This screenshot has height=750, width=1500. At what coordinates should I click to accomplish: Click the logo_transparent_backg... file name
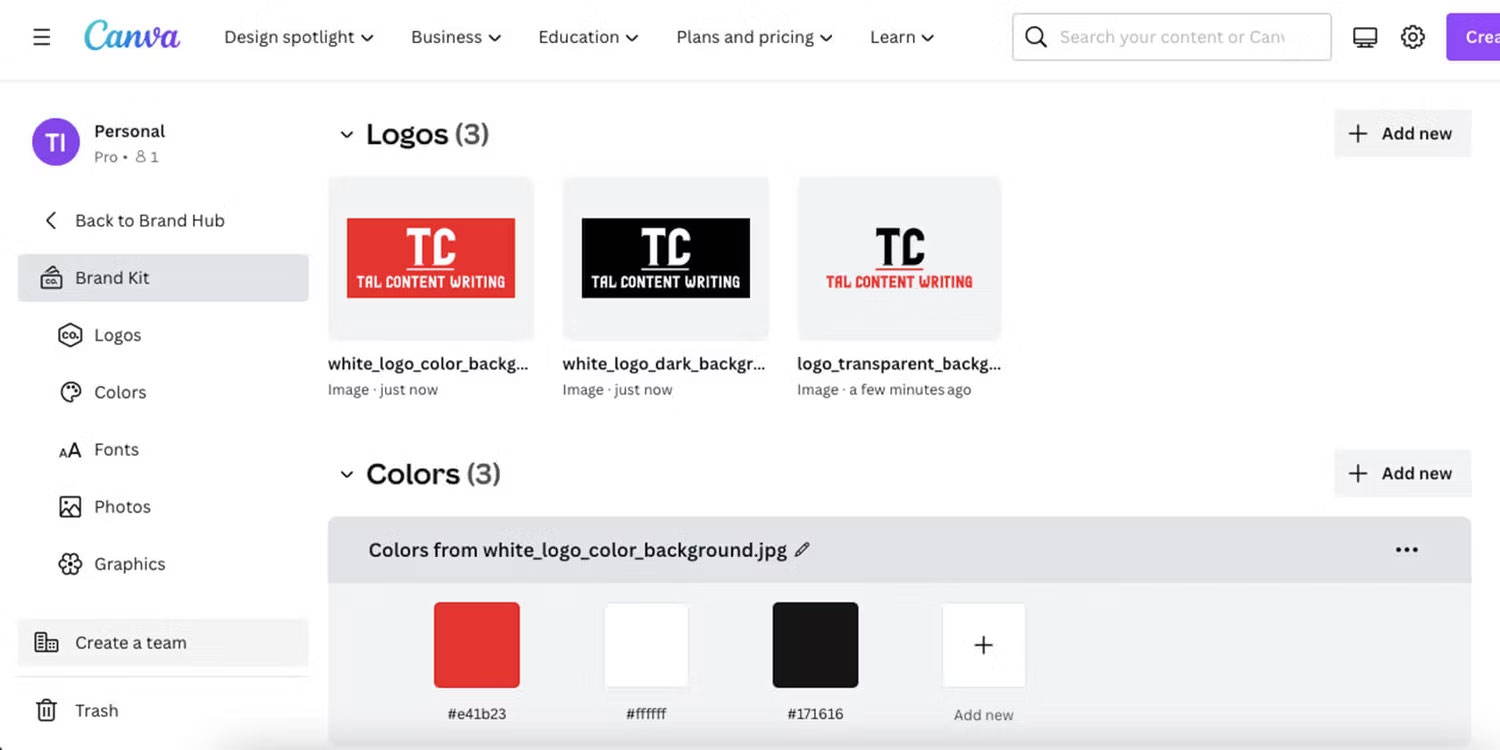(x=899, y=364)
